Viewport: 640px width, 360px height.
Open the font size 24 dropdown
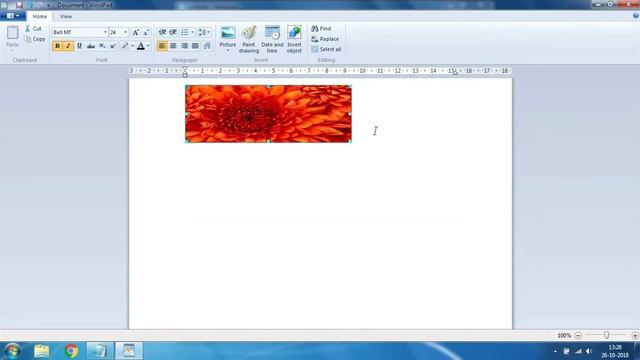[125, 32]
